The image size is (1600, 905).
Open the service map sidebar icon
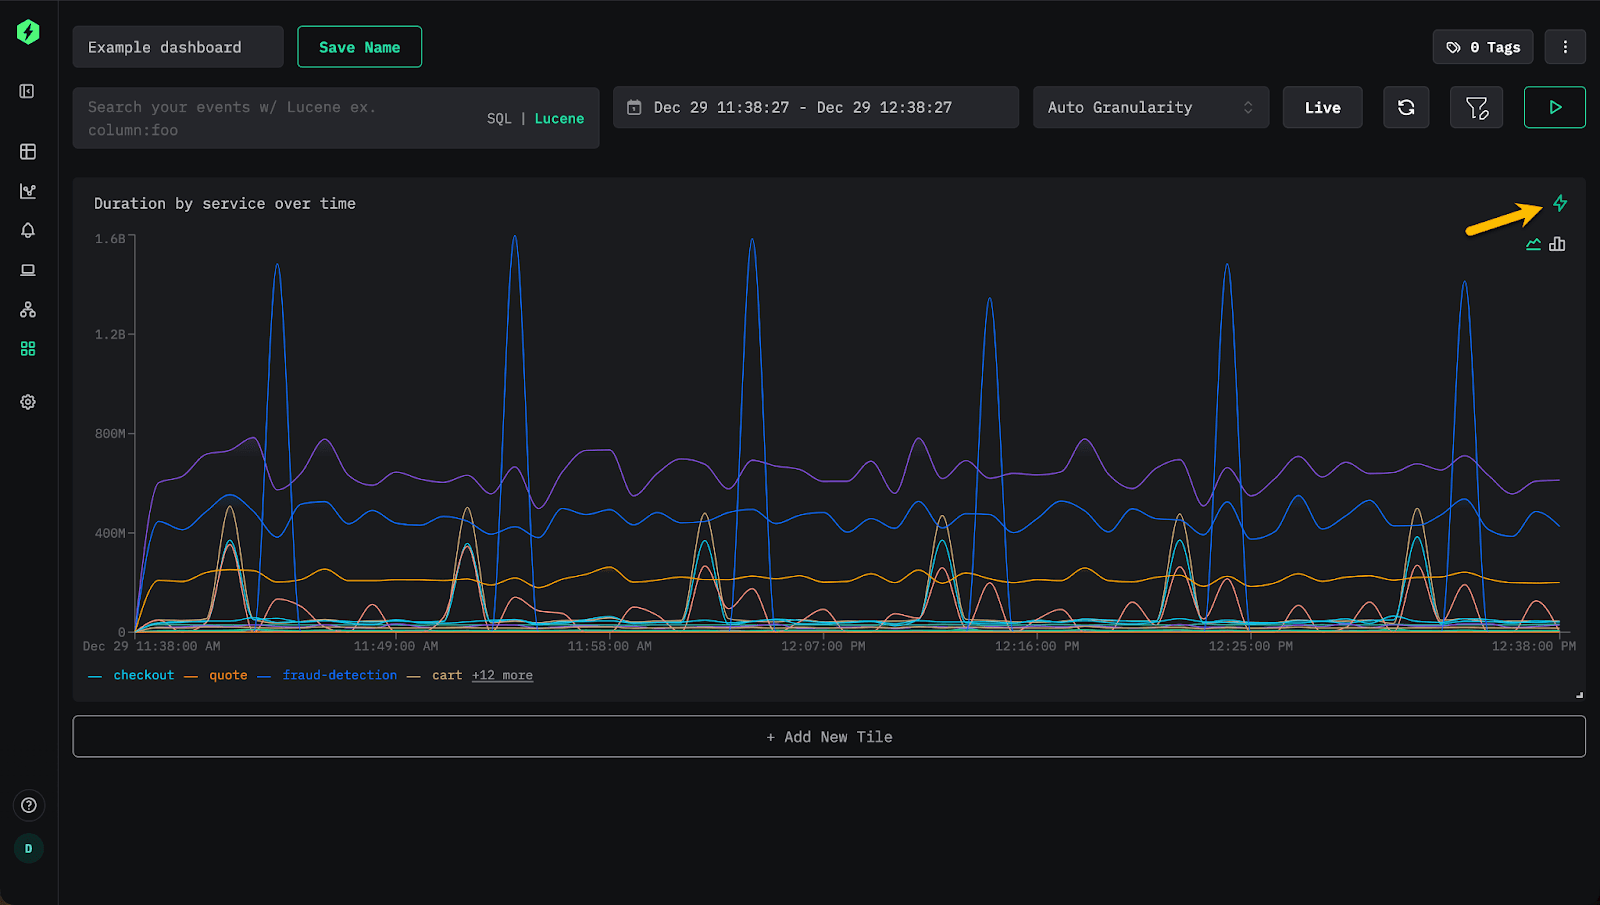[27, 309]
